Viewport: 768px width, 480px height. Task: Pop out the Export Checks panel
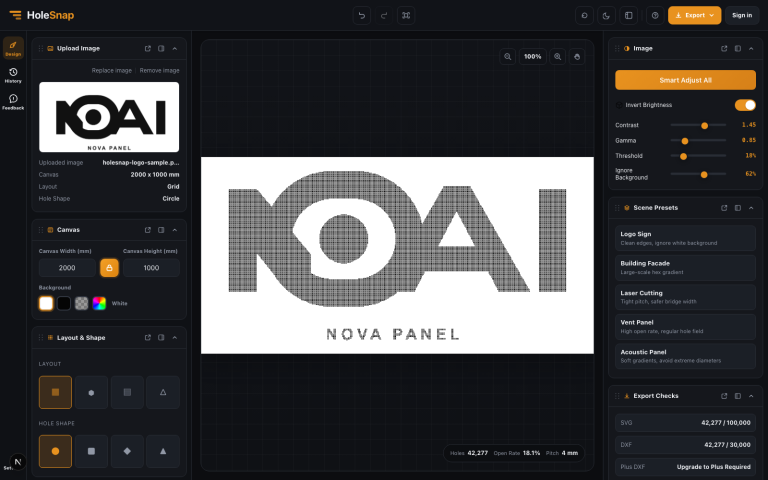tap(724, 396)
